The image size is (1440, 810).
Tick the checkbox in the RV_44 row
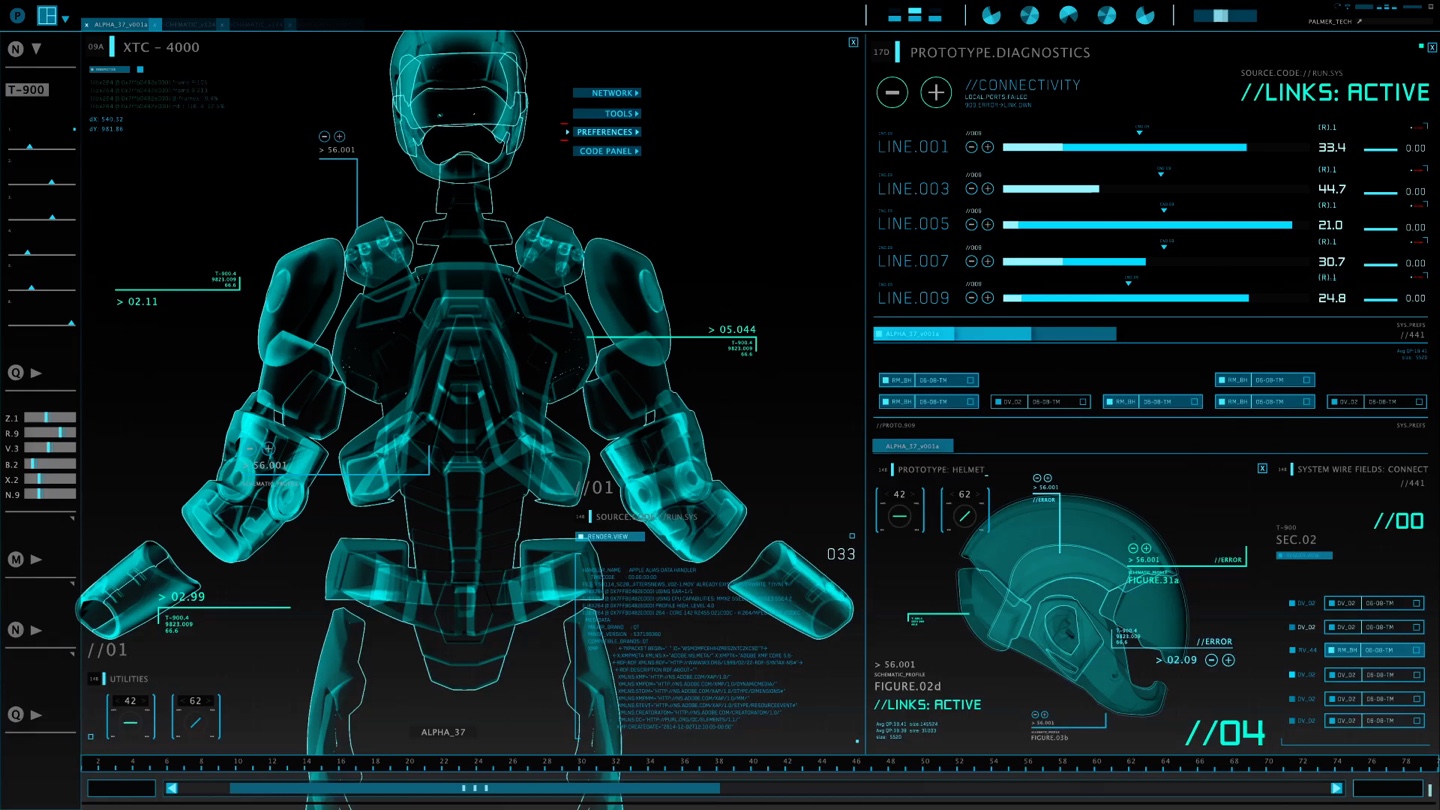(1416, 651)
